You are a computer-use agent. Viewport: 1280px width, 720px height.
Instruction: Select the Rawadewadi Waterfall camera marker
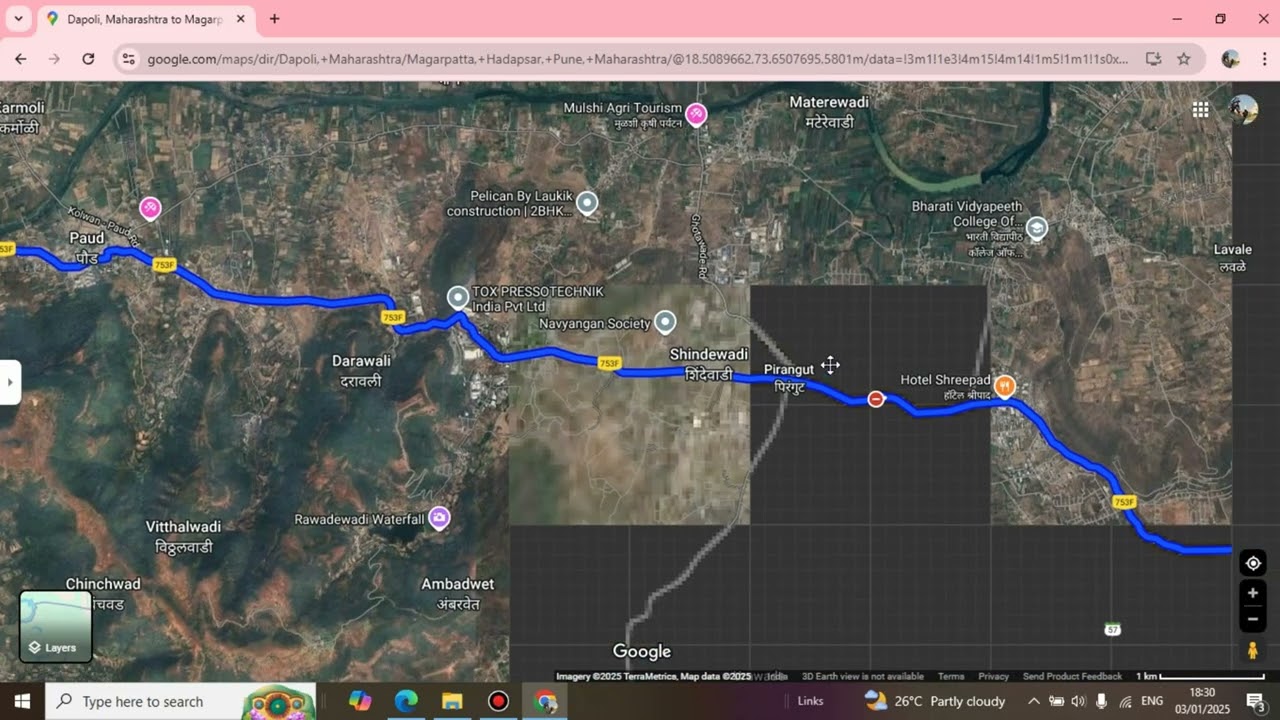pyautogui.click(x=439, y=518)
